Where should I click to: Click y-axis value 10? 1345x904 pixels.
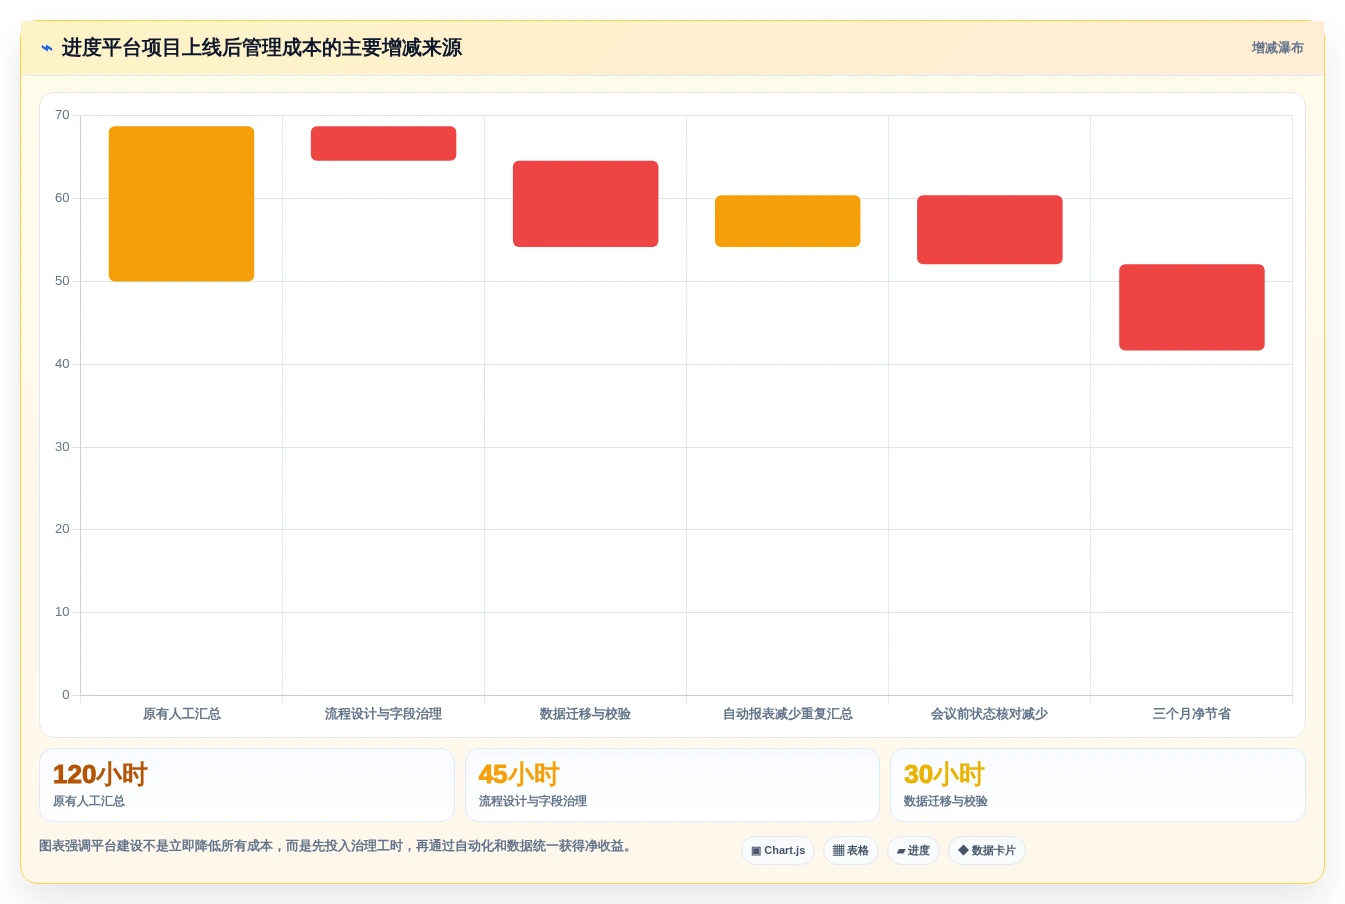click(62, 612)
